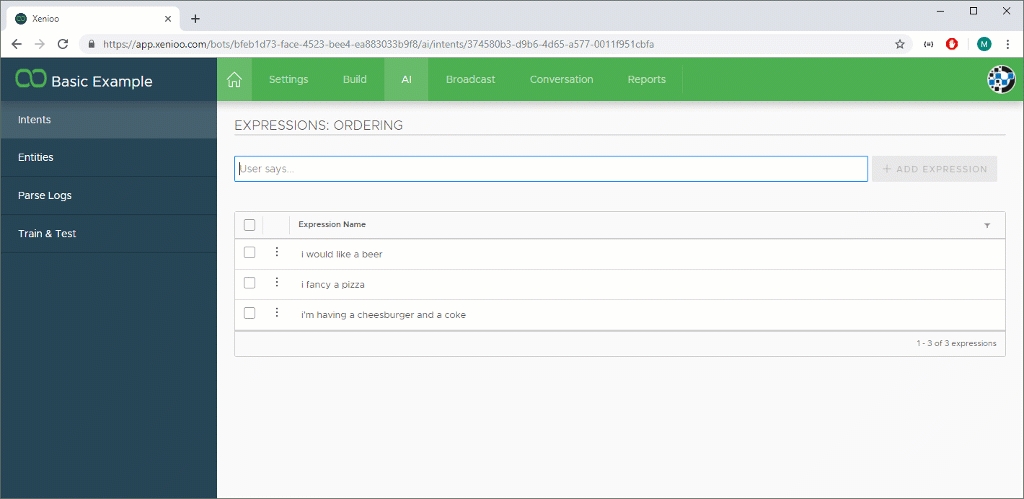Toggle the select-all checkbox in table header
1024x499 pixels.
[x=250, y=225]
